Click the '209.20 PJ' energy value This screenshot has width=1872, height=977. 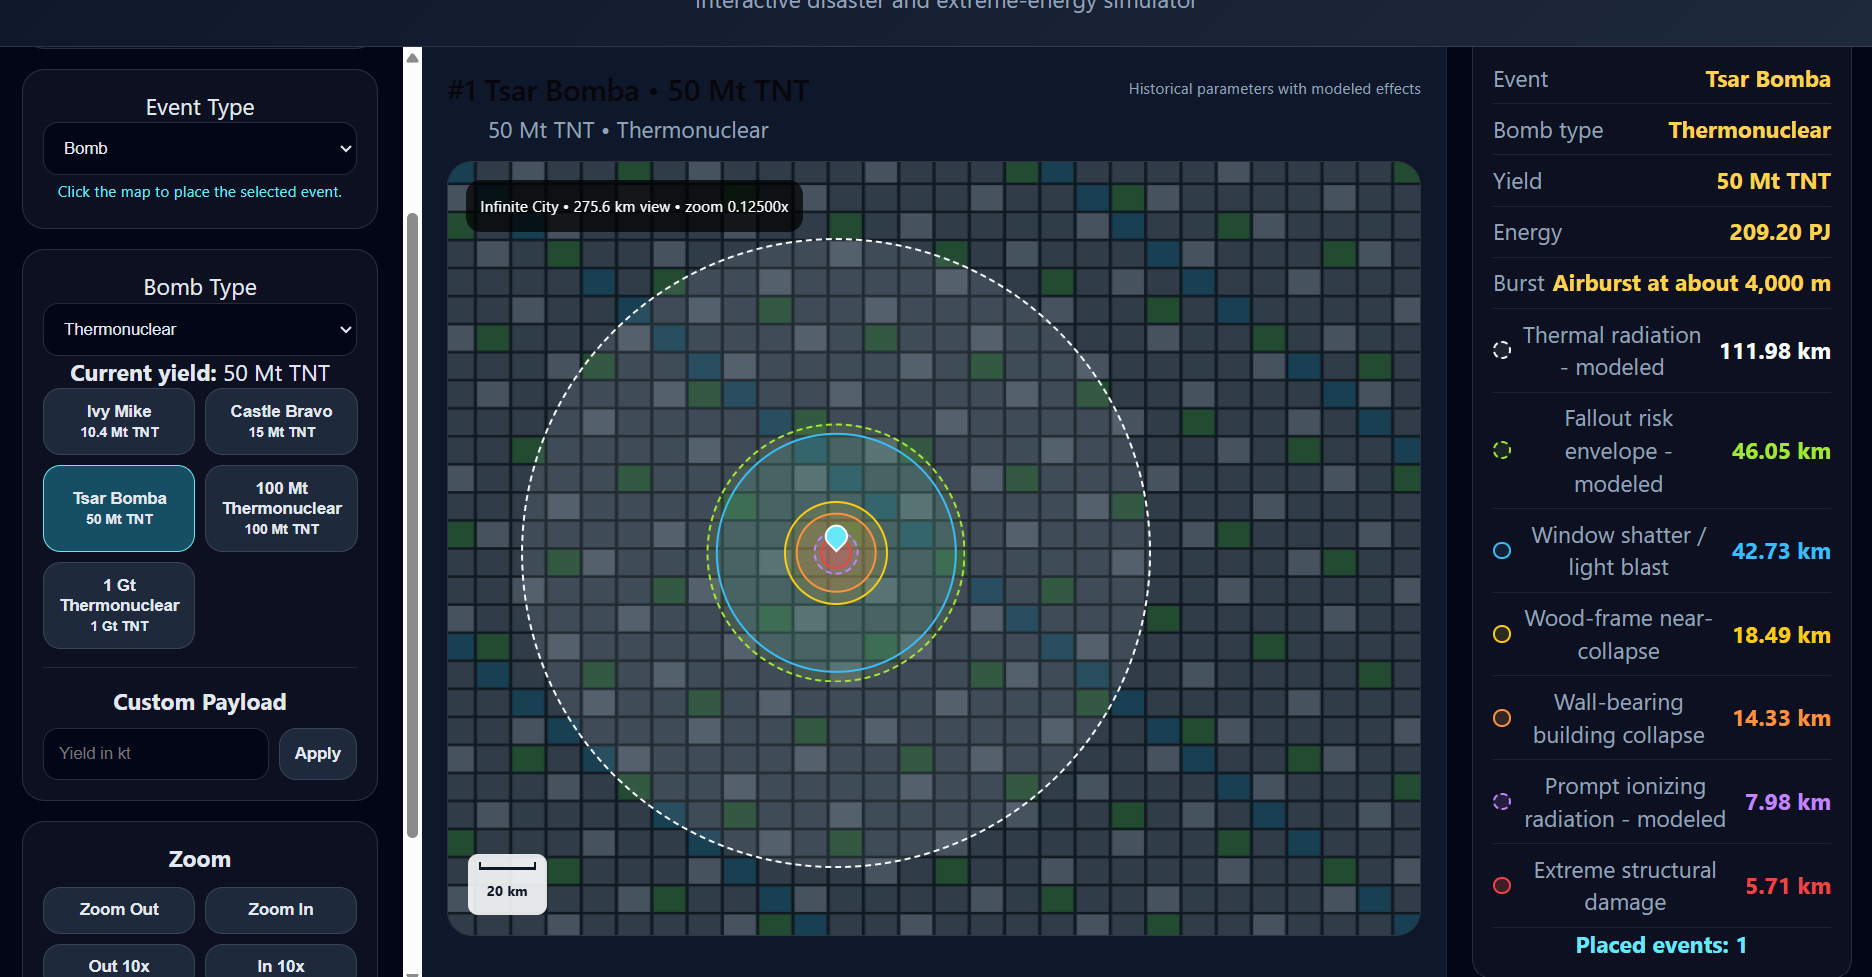click(1780, 232)
